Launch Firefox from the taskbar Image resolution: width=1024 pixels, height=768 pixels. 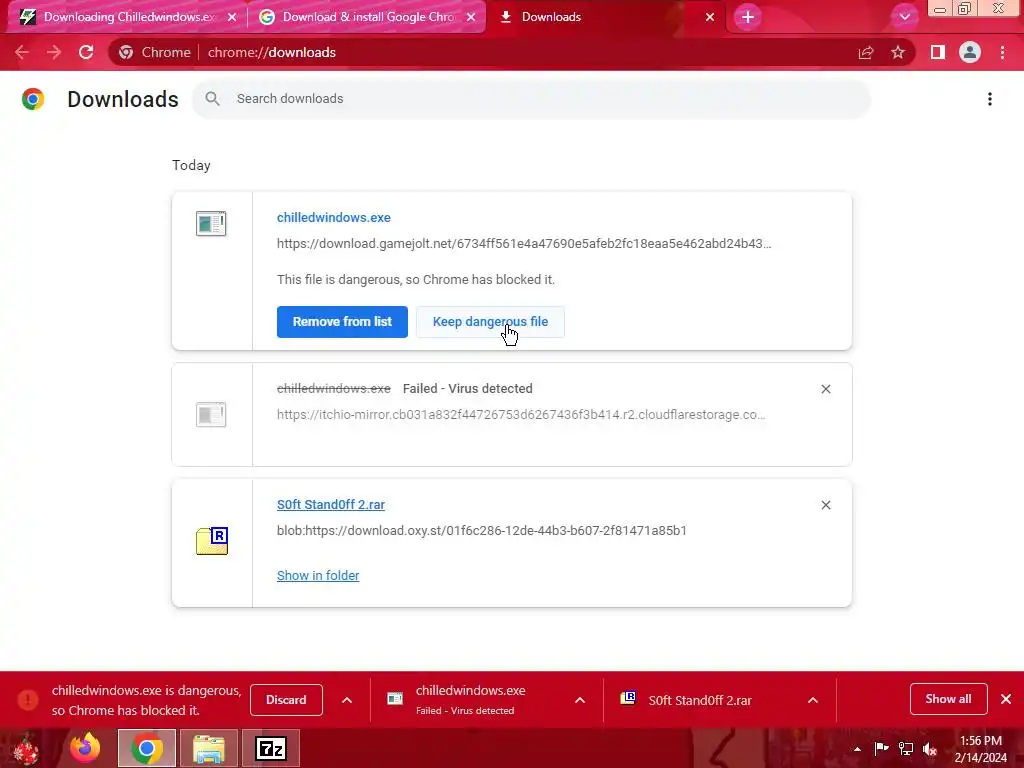click(86, 748)
